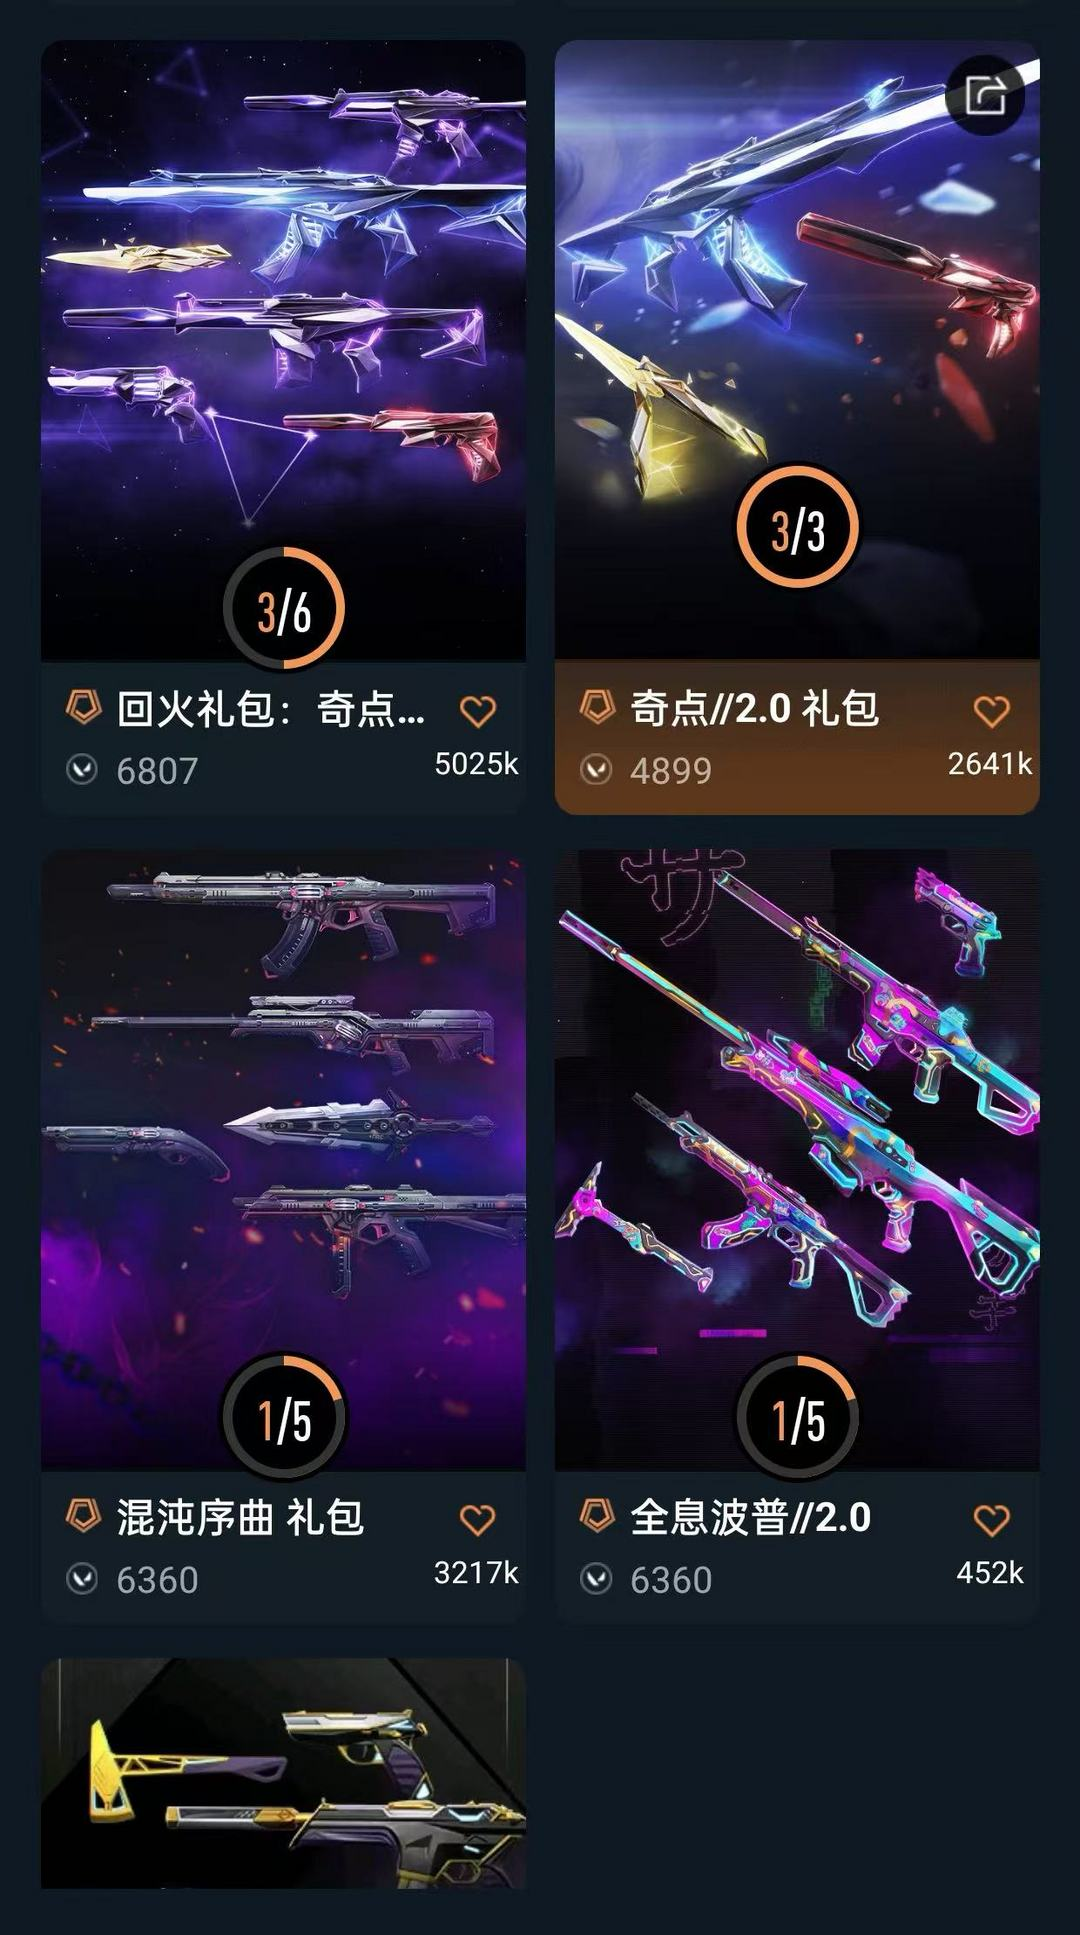Click the bundle icon beside 全息波普//2.0 title
1080x1935 pixels.
point(598,1516)
